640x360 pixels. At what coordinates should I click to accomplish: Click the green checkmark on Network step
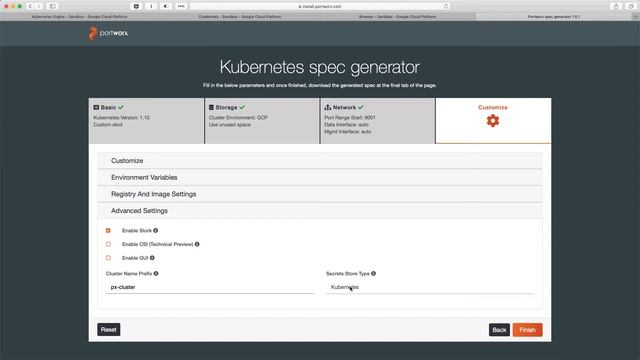click(360, 107)
